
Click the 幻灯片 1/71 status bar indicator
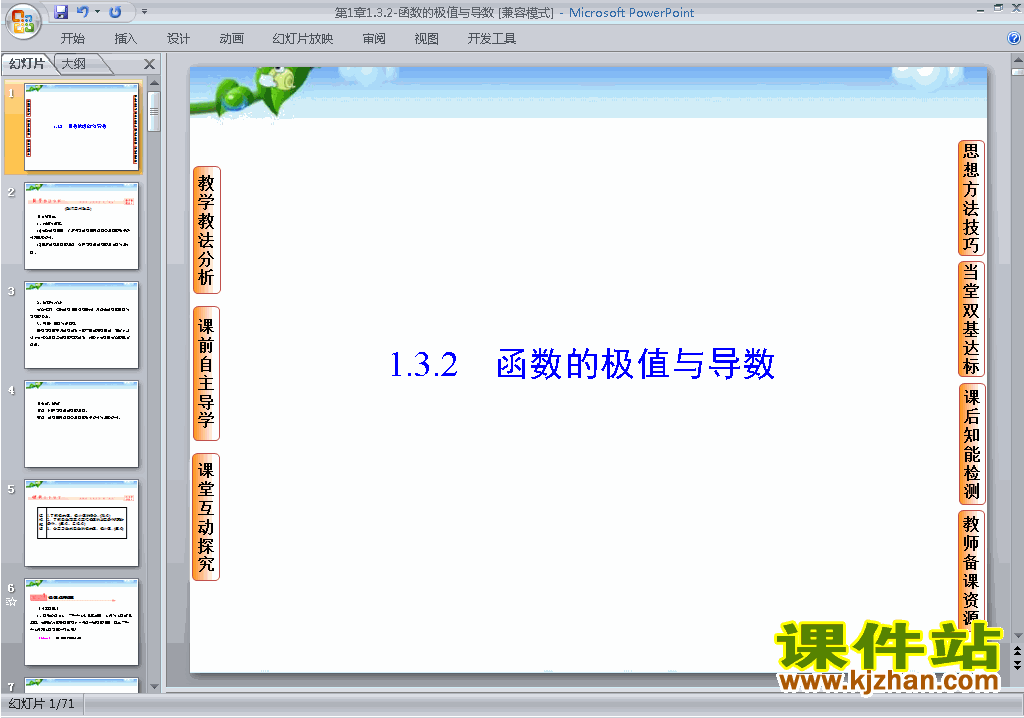click(42, 704)
